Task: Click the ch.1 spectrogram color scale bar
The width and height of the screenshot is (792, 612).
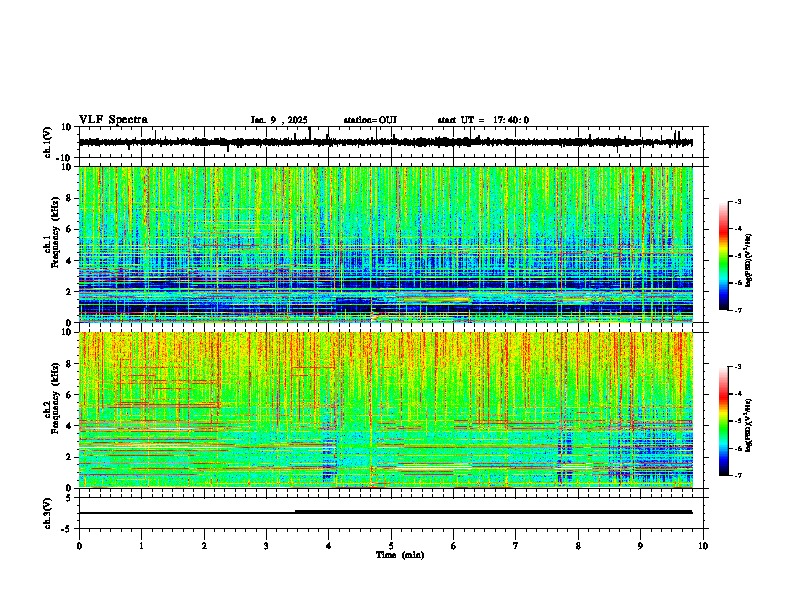Action: click(x=724, y=256)
